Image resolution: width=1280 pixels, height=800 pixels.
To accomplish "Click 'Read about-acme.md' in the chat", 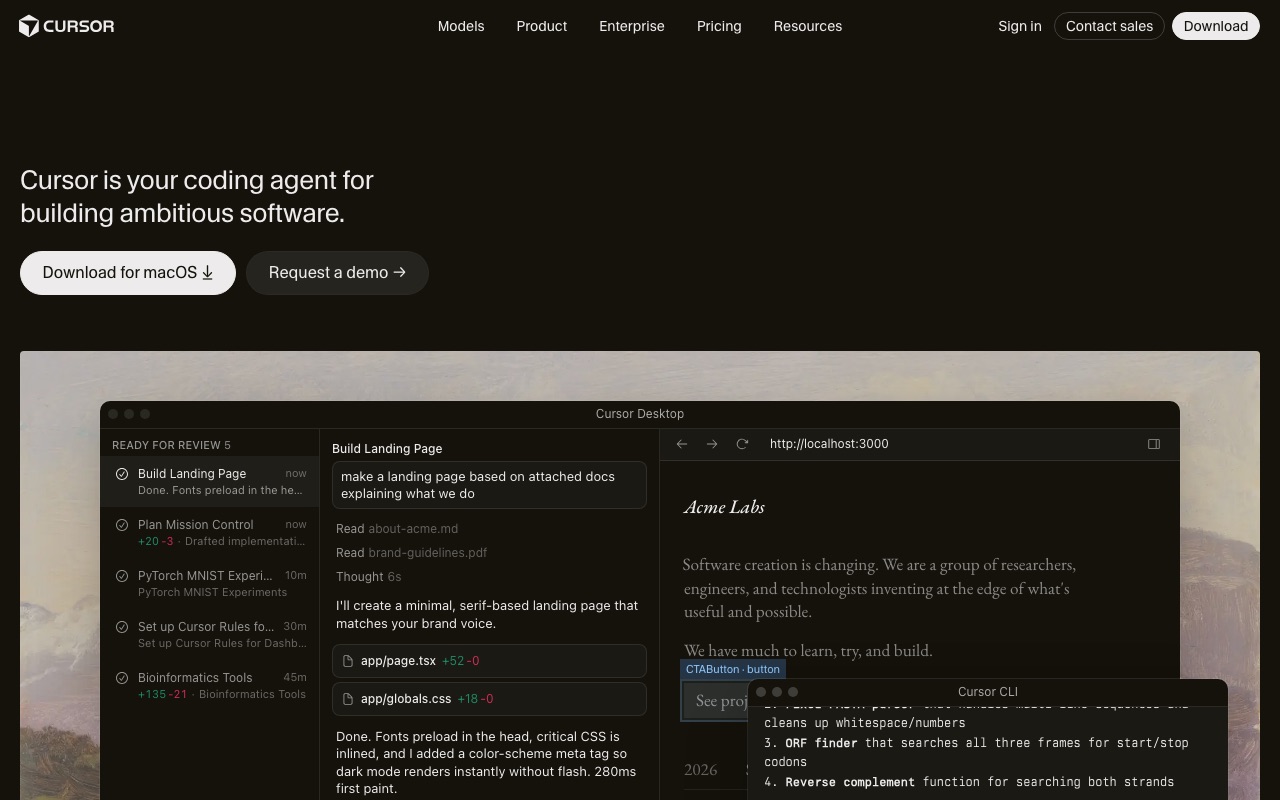I will (x=397, y=529).
